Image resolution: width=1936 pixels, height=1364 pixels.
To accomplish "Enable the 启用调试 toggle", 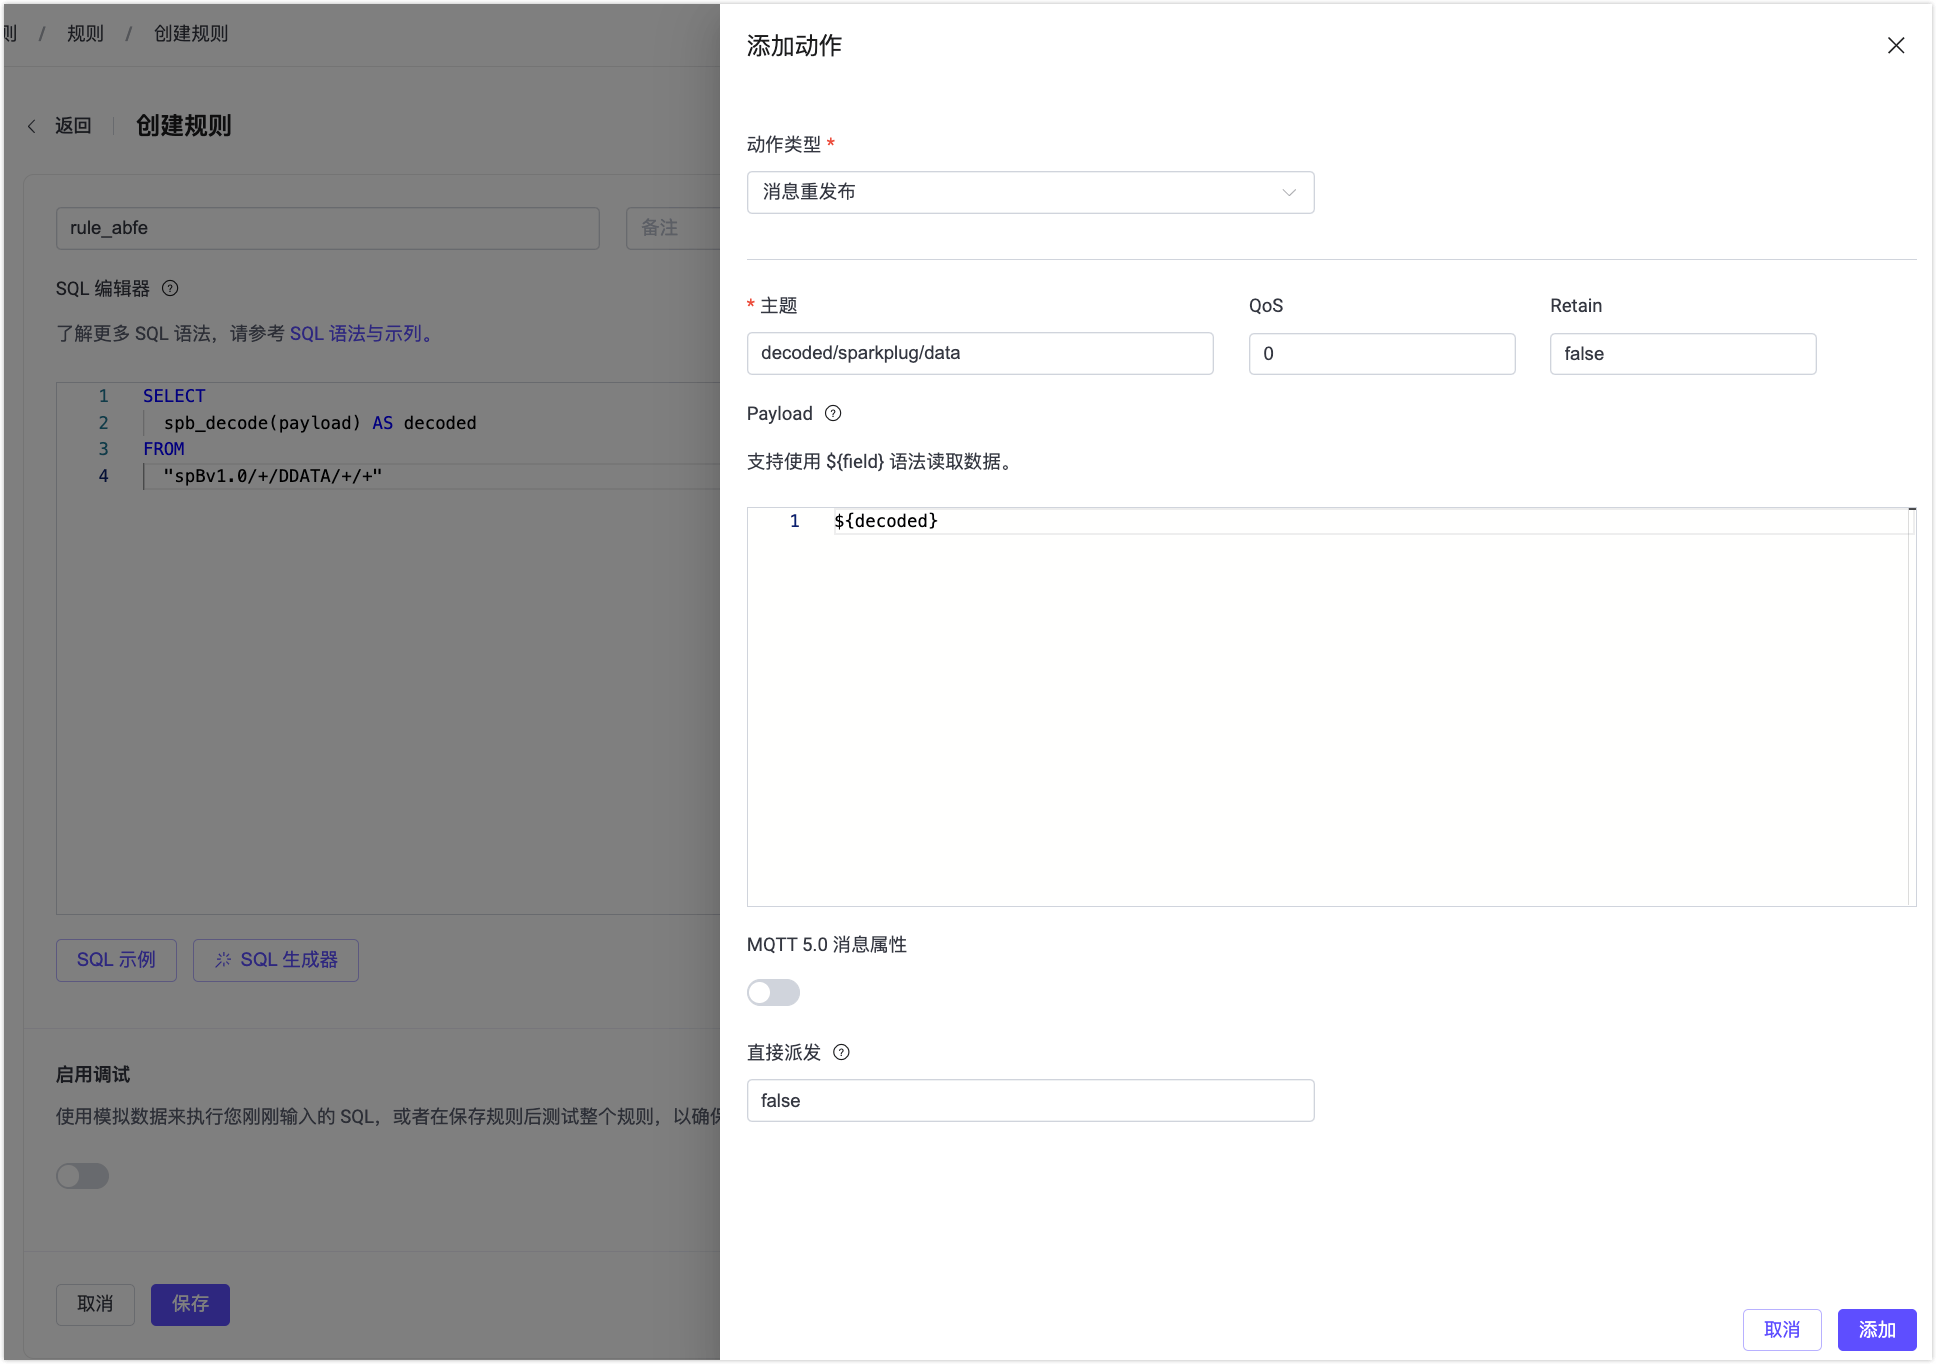I will [83, 1176].
